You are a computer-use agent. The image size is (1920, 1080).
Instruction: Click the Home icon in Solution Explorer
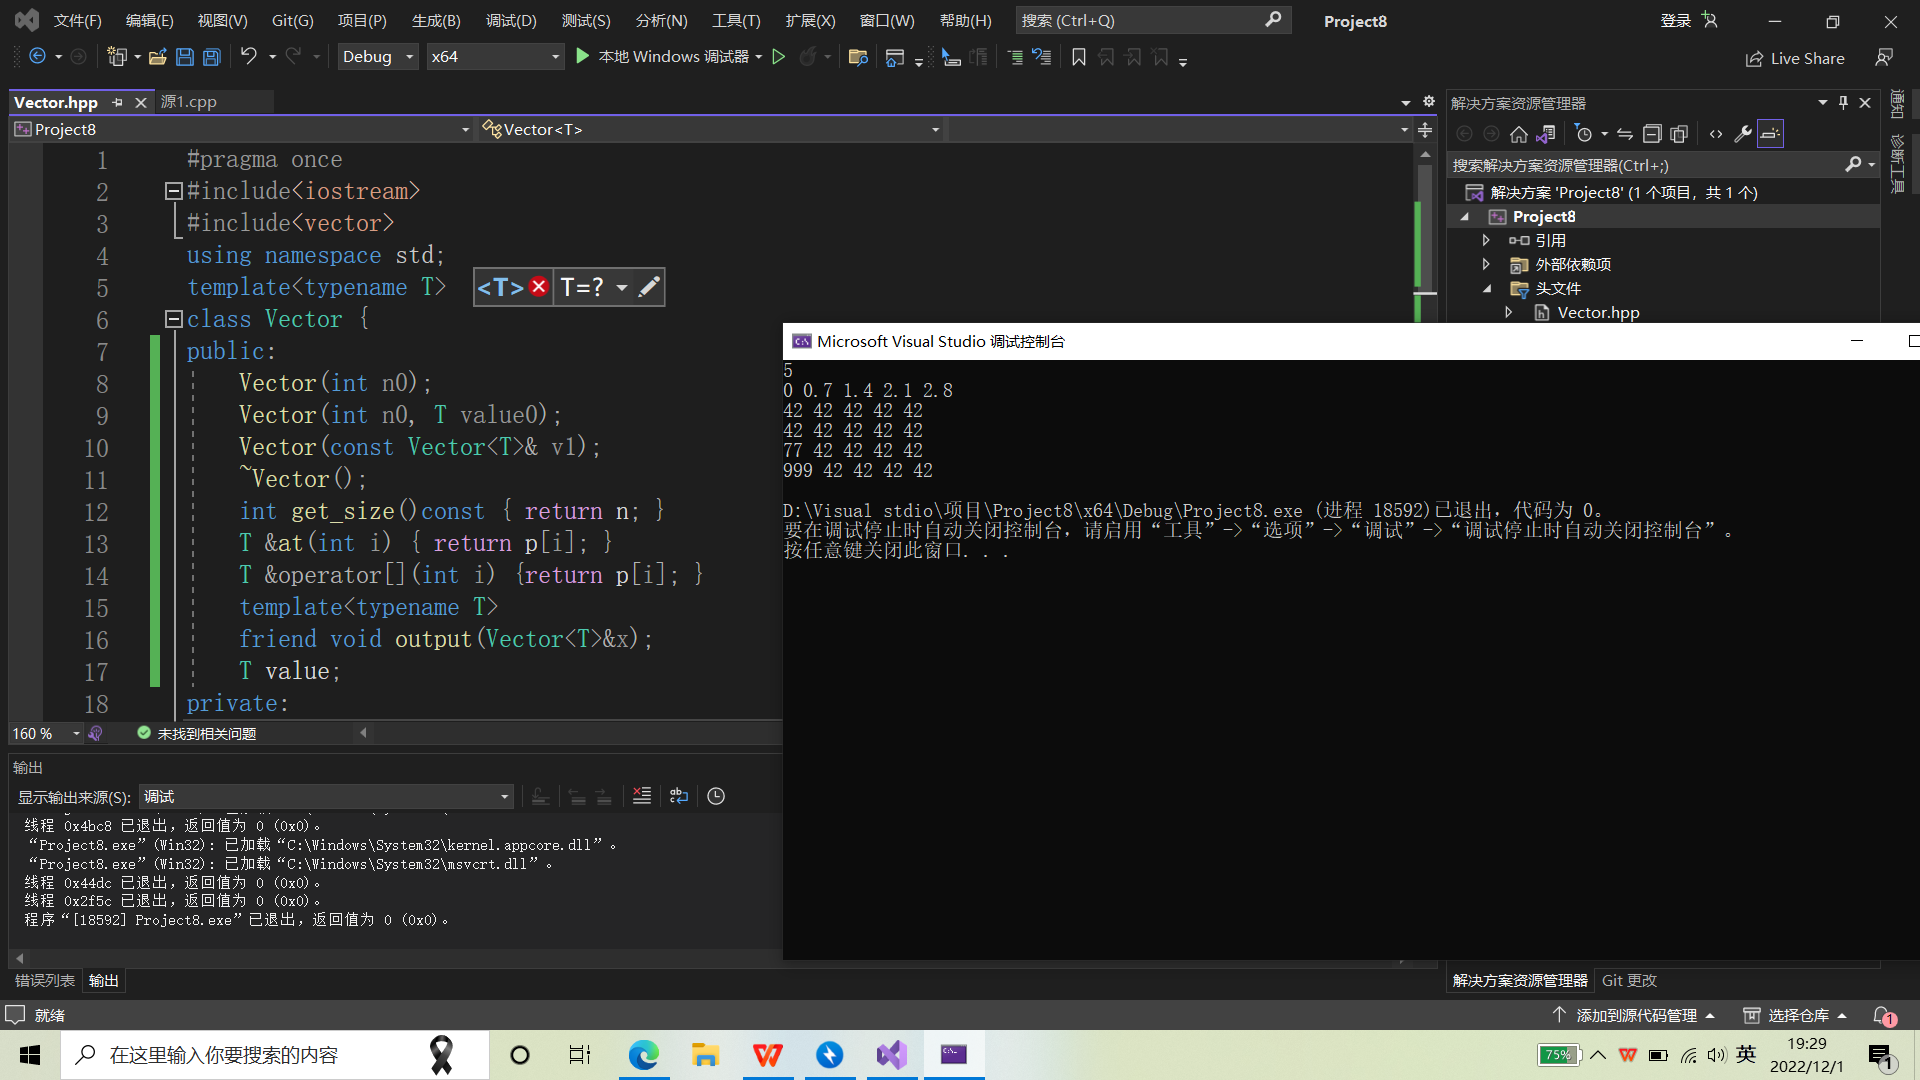[1518, 134]
